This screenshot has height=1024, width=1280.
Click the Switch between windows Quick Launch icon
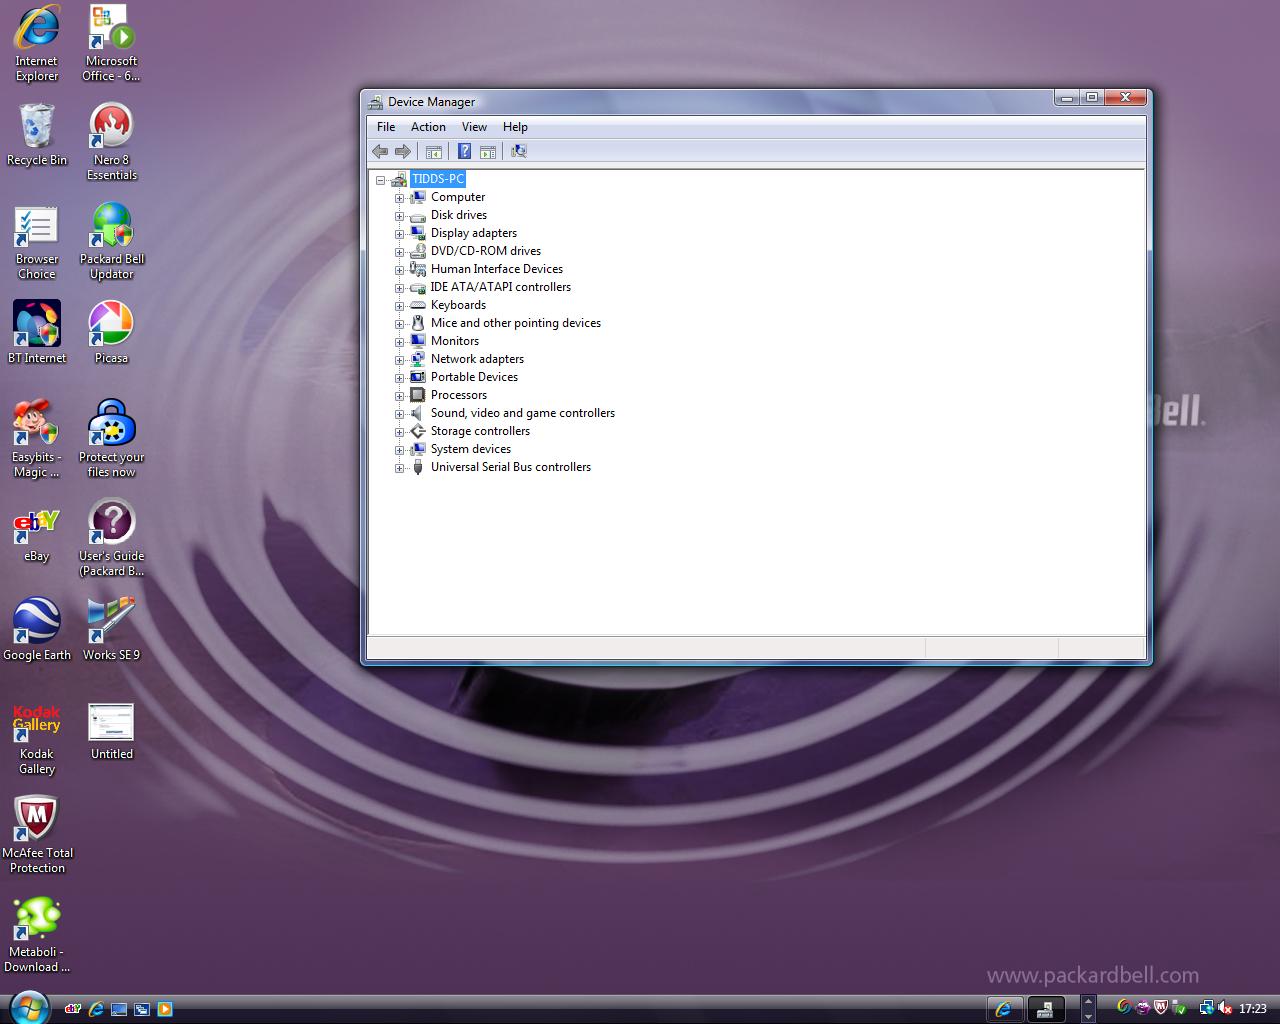tap(142, 1009)
